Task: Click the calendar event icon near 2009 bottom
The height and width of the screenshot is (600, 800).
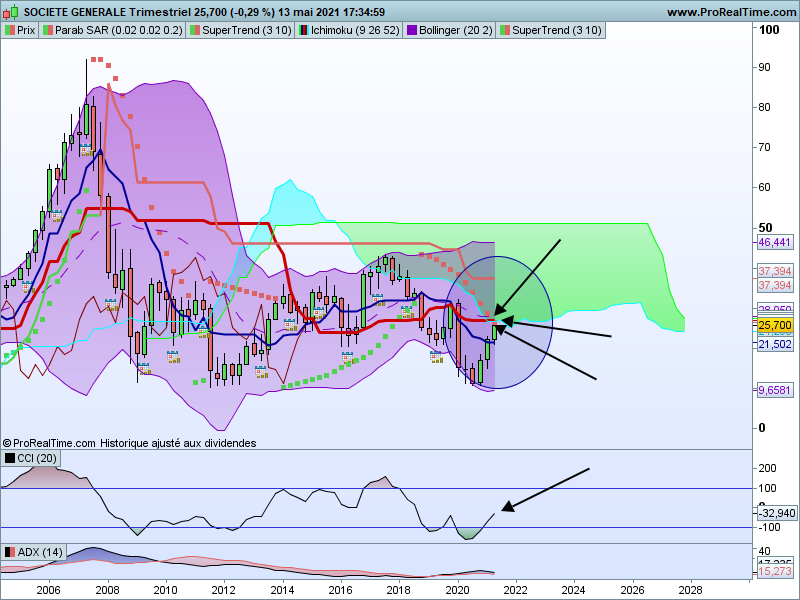Action: pyautogui.click(x=143, y=368)
